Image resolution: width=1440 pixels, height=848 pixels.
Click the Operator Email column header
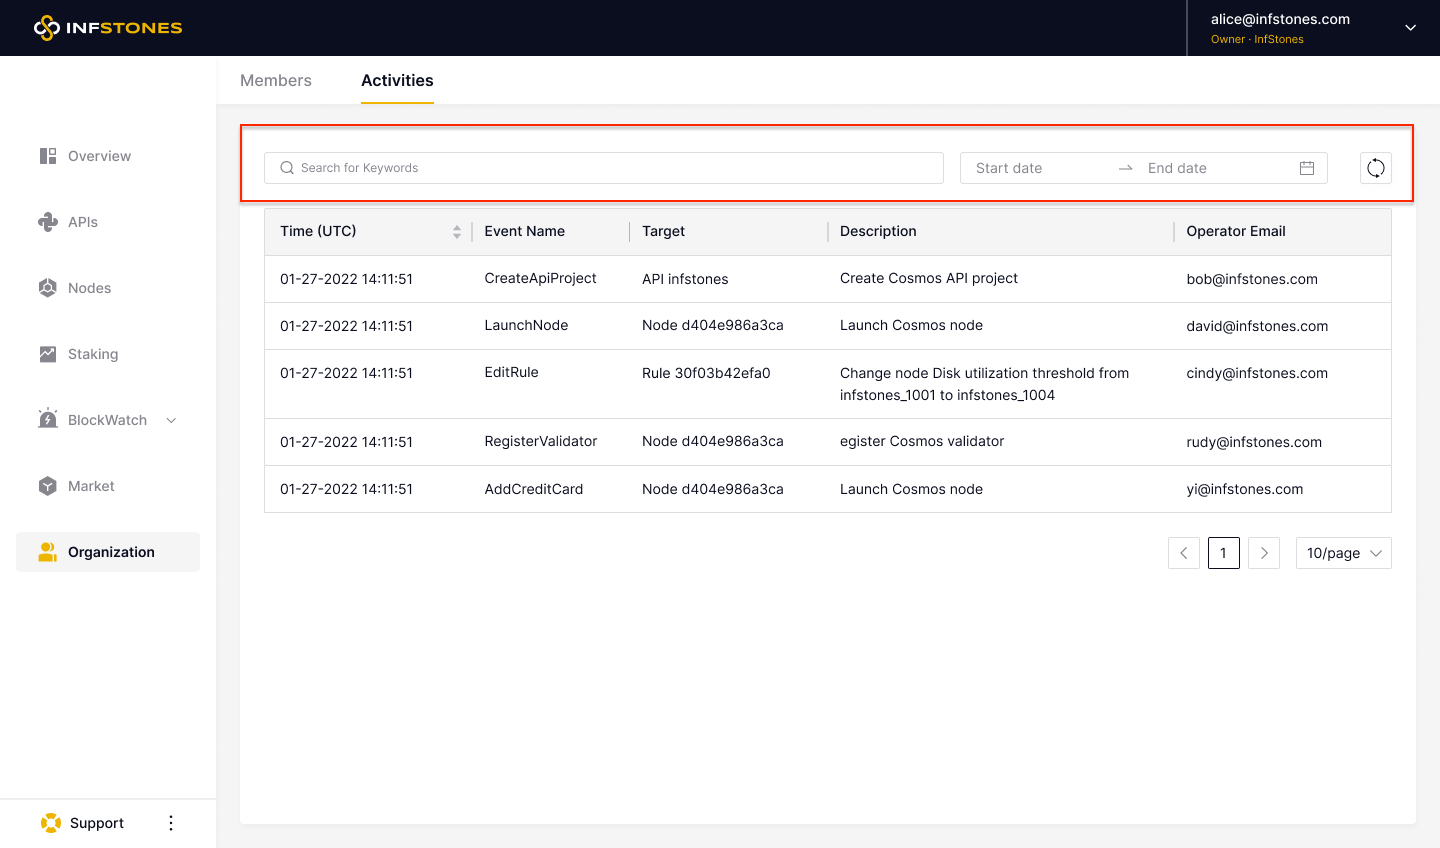click(1236, 231)
